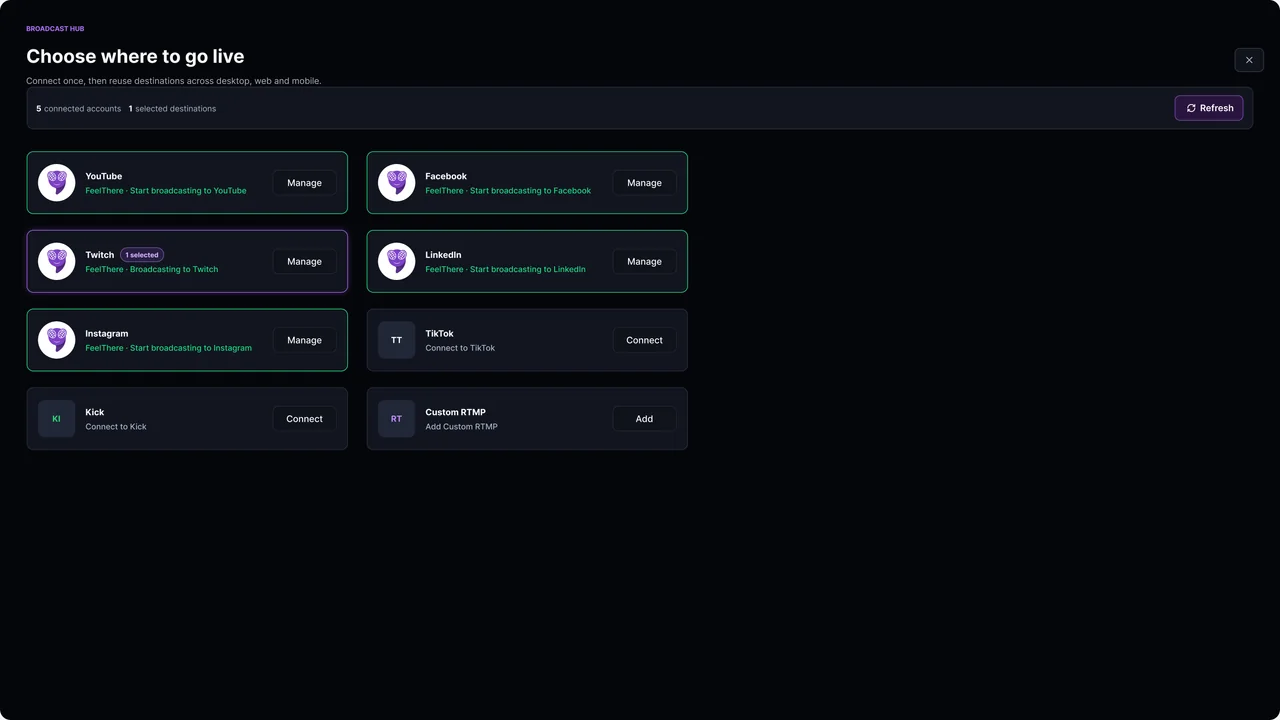Refresh the connected accounts list
Viewport: 1280px width, 720px height.
1209,108
